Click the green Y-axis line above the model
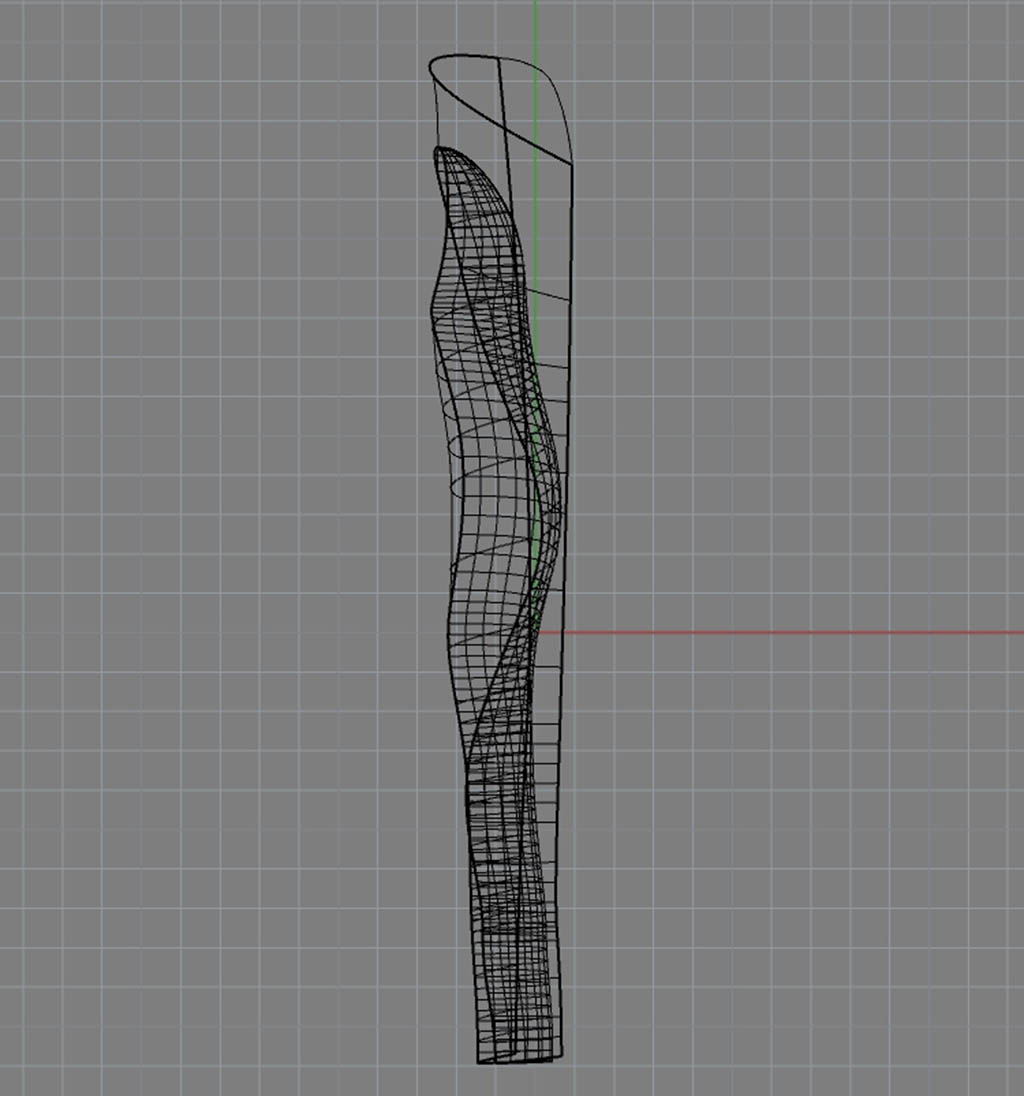The height and width of the screenshot is (1096, 1024). (x=535, y=28)
